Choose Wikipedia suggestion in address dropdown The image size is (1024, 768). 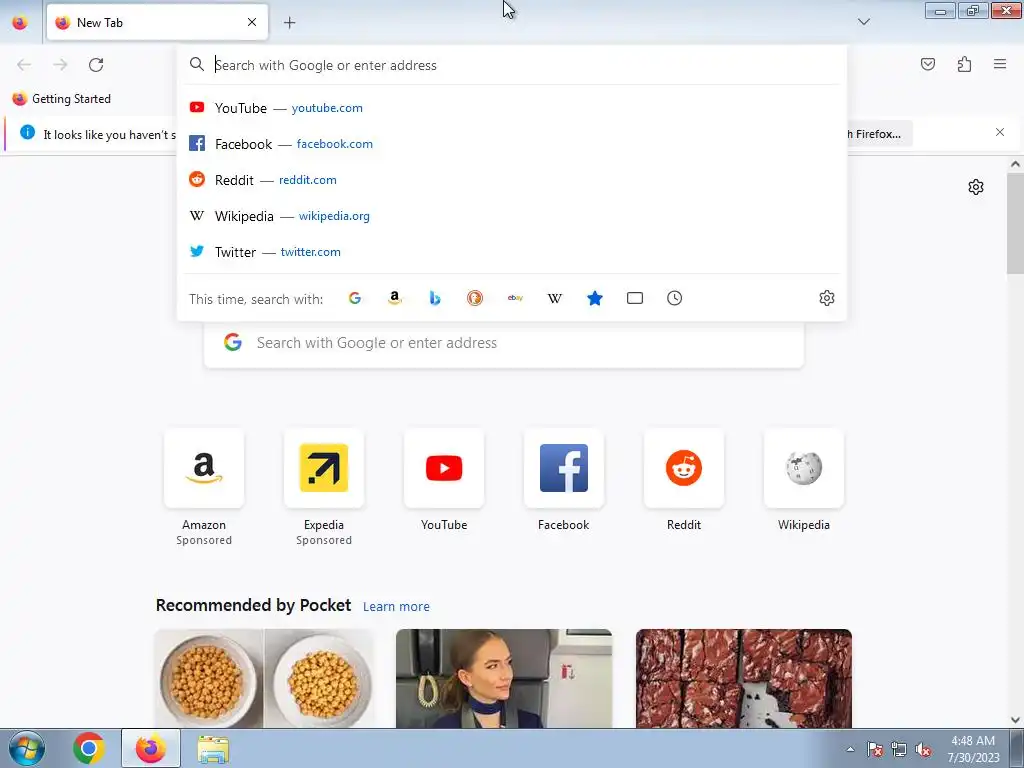tap(511, 216)
